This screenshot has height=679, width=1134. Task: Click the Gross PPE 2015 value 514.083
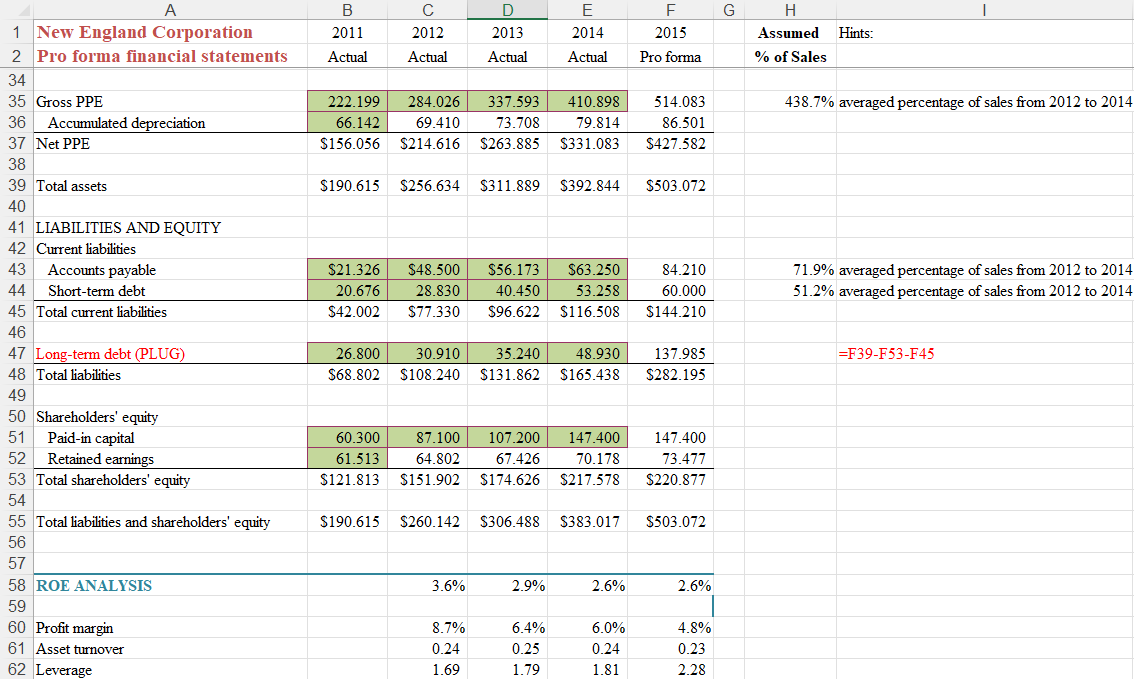[670, 102]
